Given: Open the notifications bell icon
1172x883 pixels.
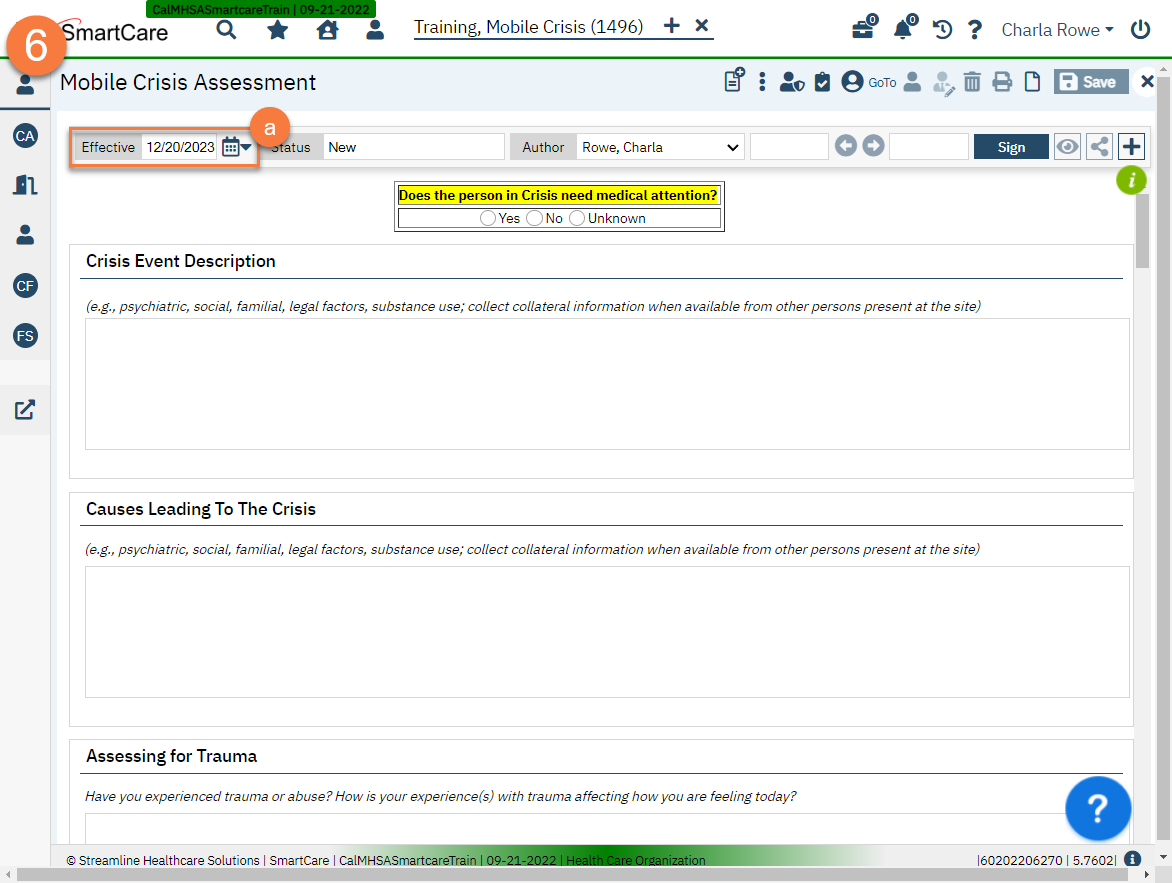Looking at the screenshot, I should 902,30.
